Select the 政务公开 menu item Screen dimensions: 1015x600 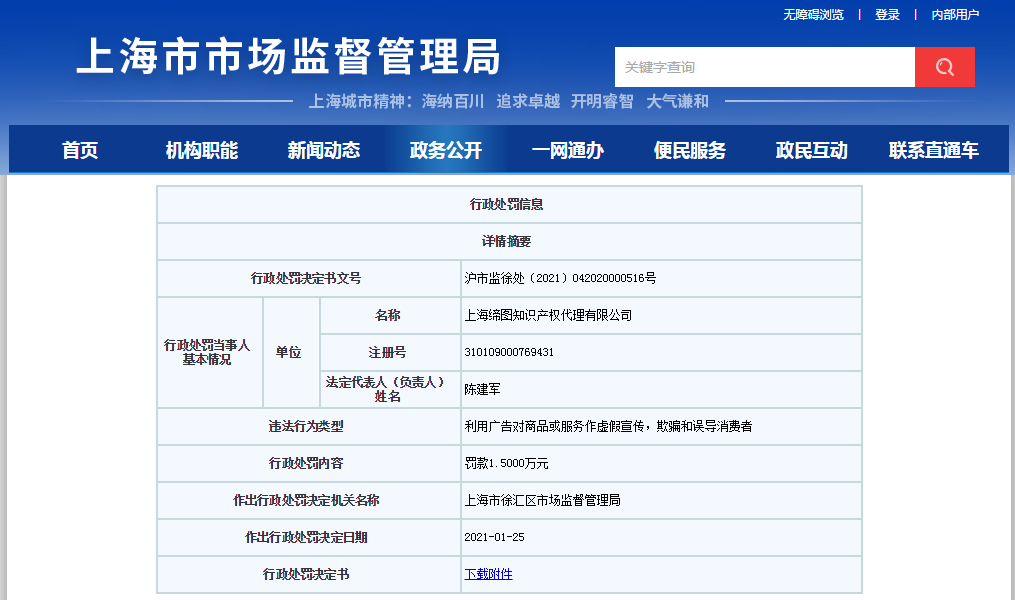tap(445, 150)
